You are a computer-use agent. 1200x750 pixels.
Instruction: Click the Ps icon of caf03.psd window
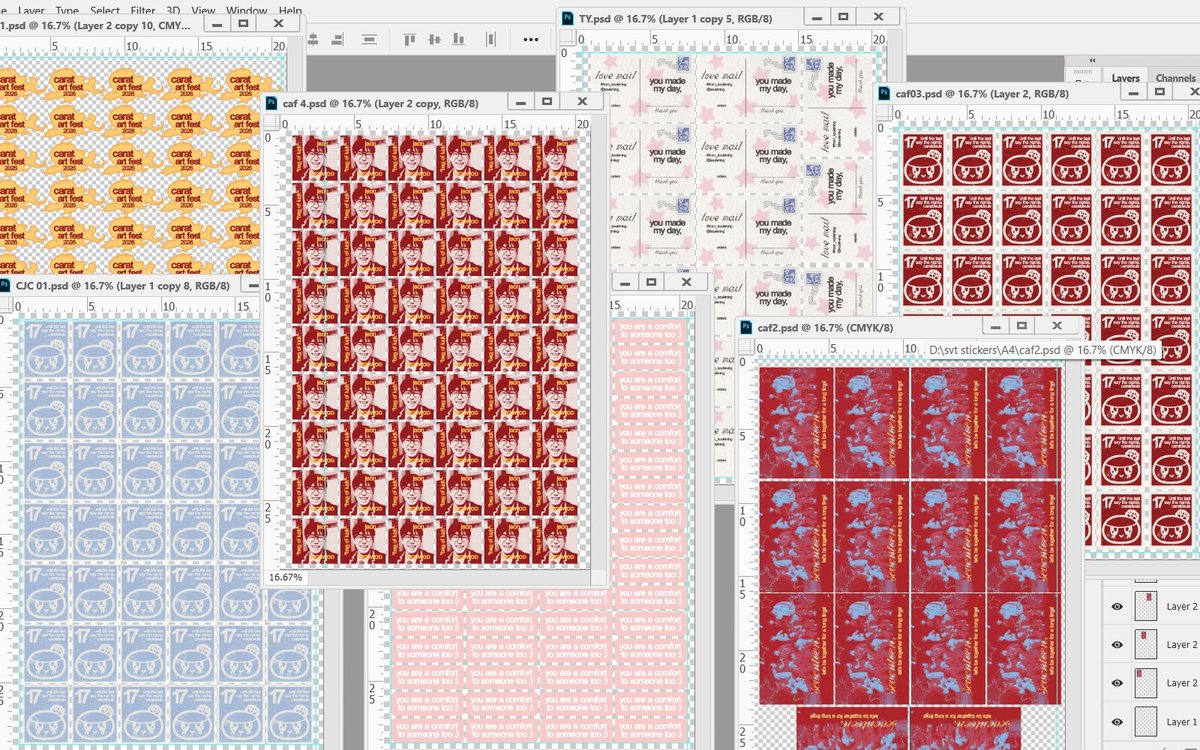[885, 93]
